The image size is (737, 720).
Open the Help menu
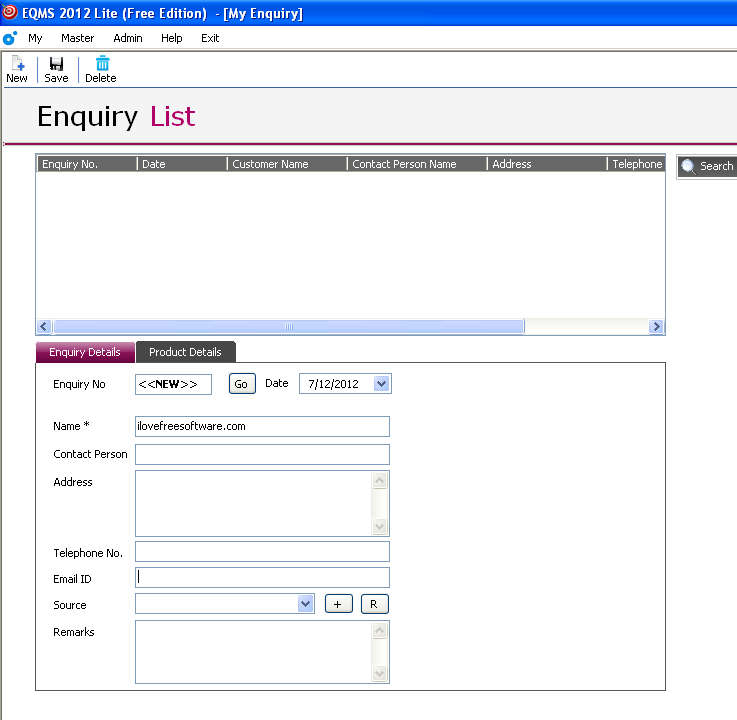(172, 38)
